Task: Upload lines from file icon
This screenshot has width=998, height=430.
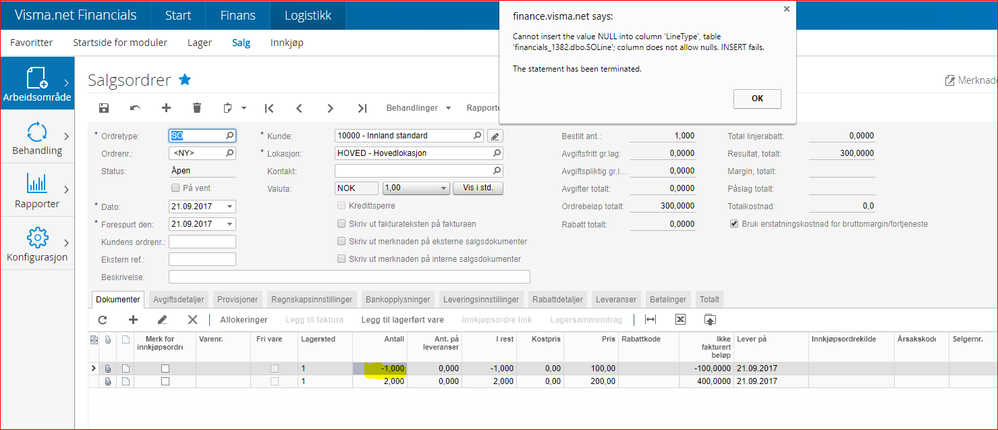Action: pyautogui.click(x=710, y=319)
